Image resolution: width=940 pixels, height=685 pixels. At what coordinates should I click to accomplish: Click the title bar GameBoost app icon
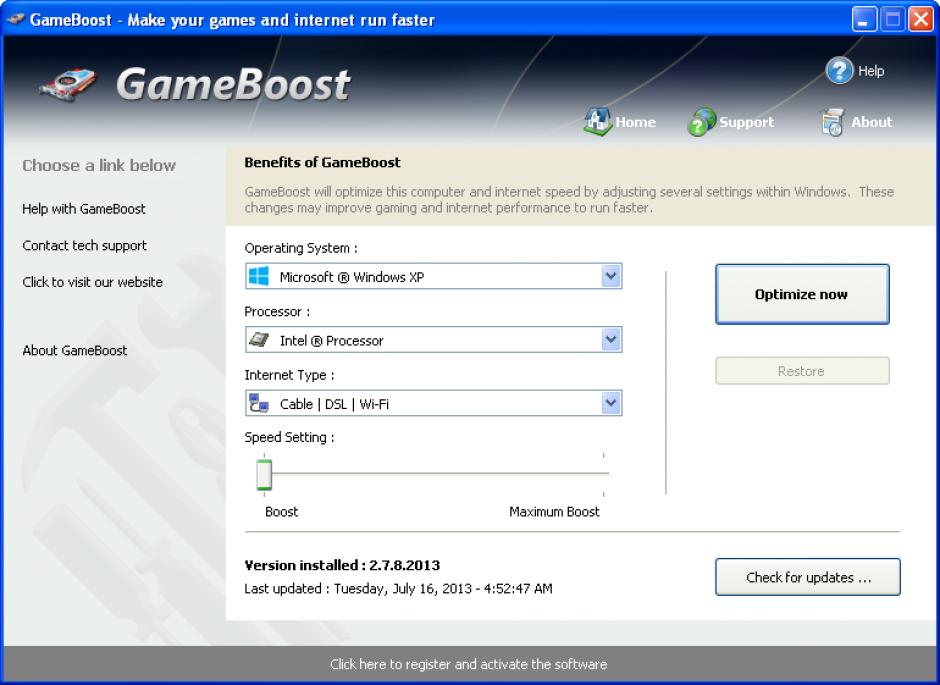(x=14, y=19)
